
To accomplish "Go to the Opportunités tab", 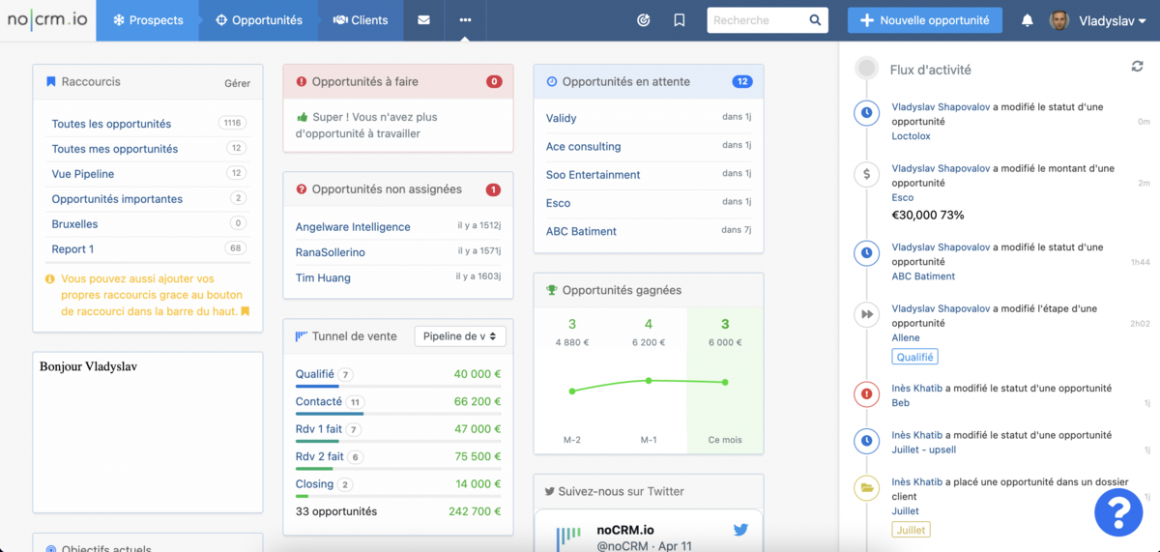I will pos(259,20).
